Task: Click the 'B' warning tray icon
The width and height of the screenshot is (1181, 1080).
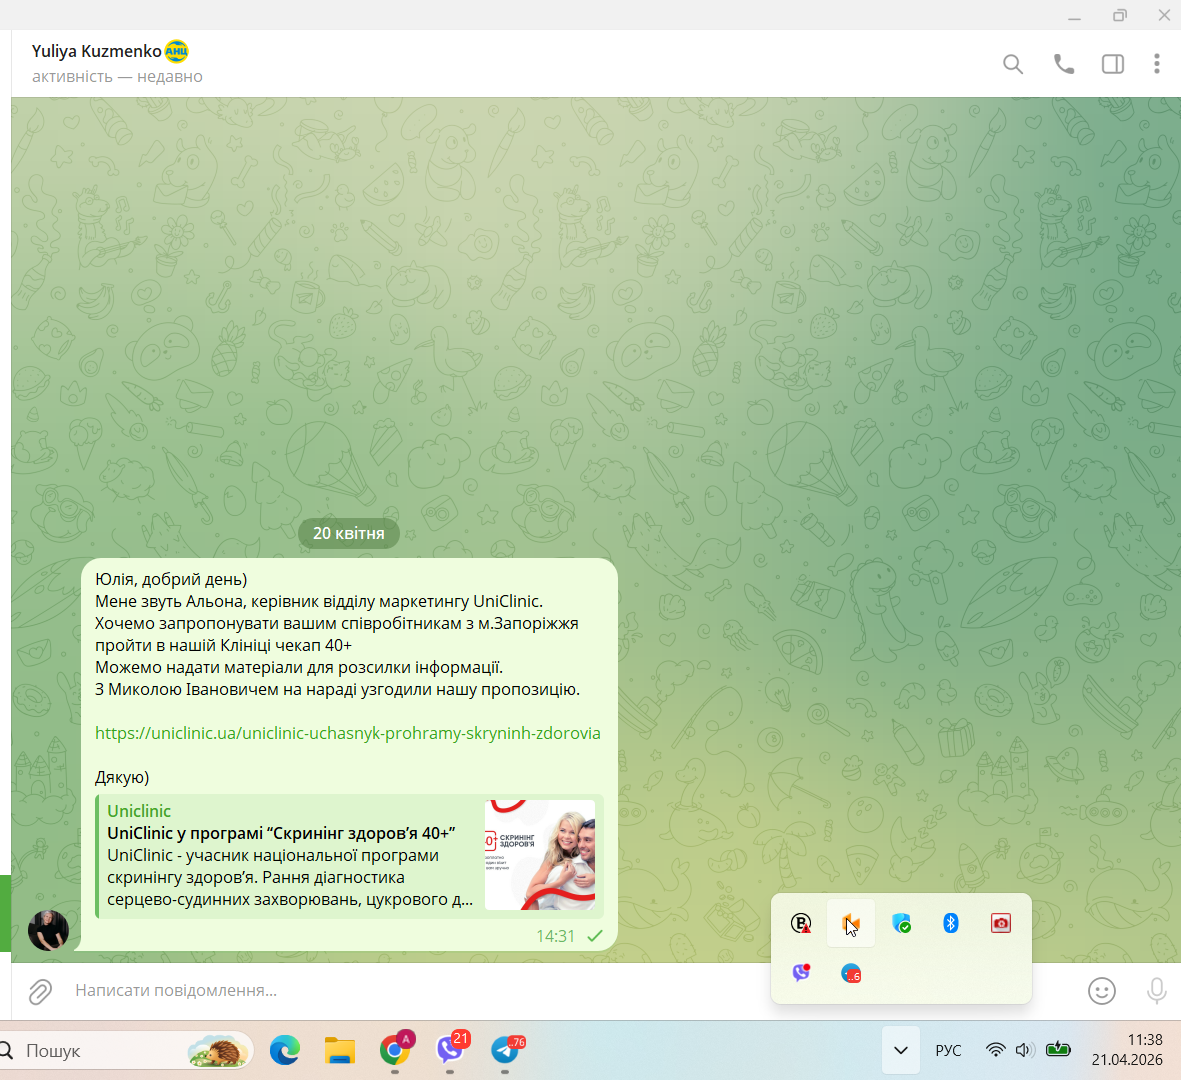Action: 801,923
